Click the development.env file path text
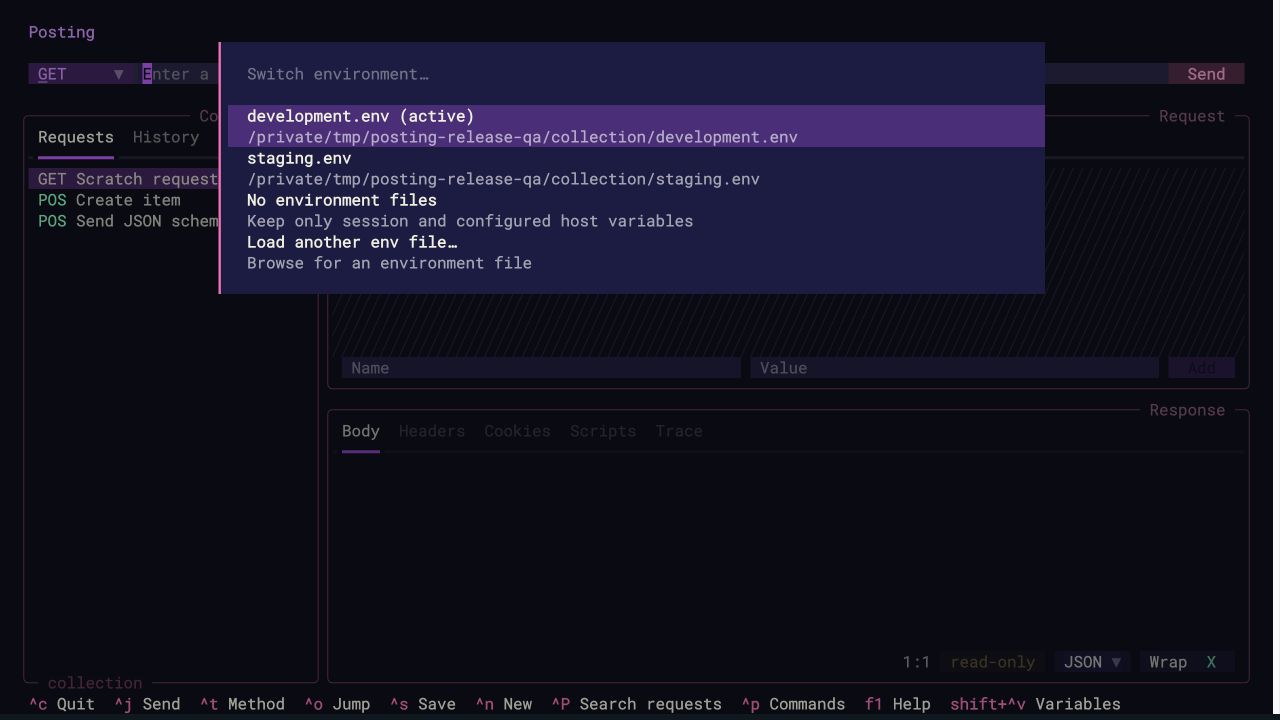The height and width of the screenshot is (720, 1280). point(522,137)
